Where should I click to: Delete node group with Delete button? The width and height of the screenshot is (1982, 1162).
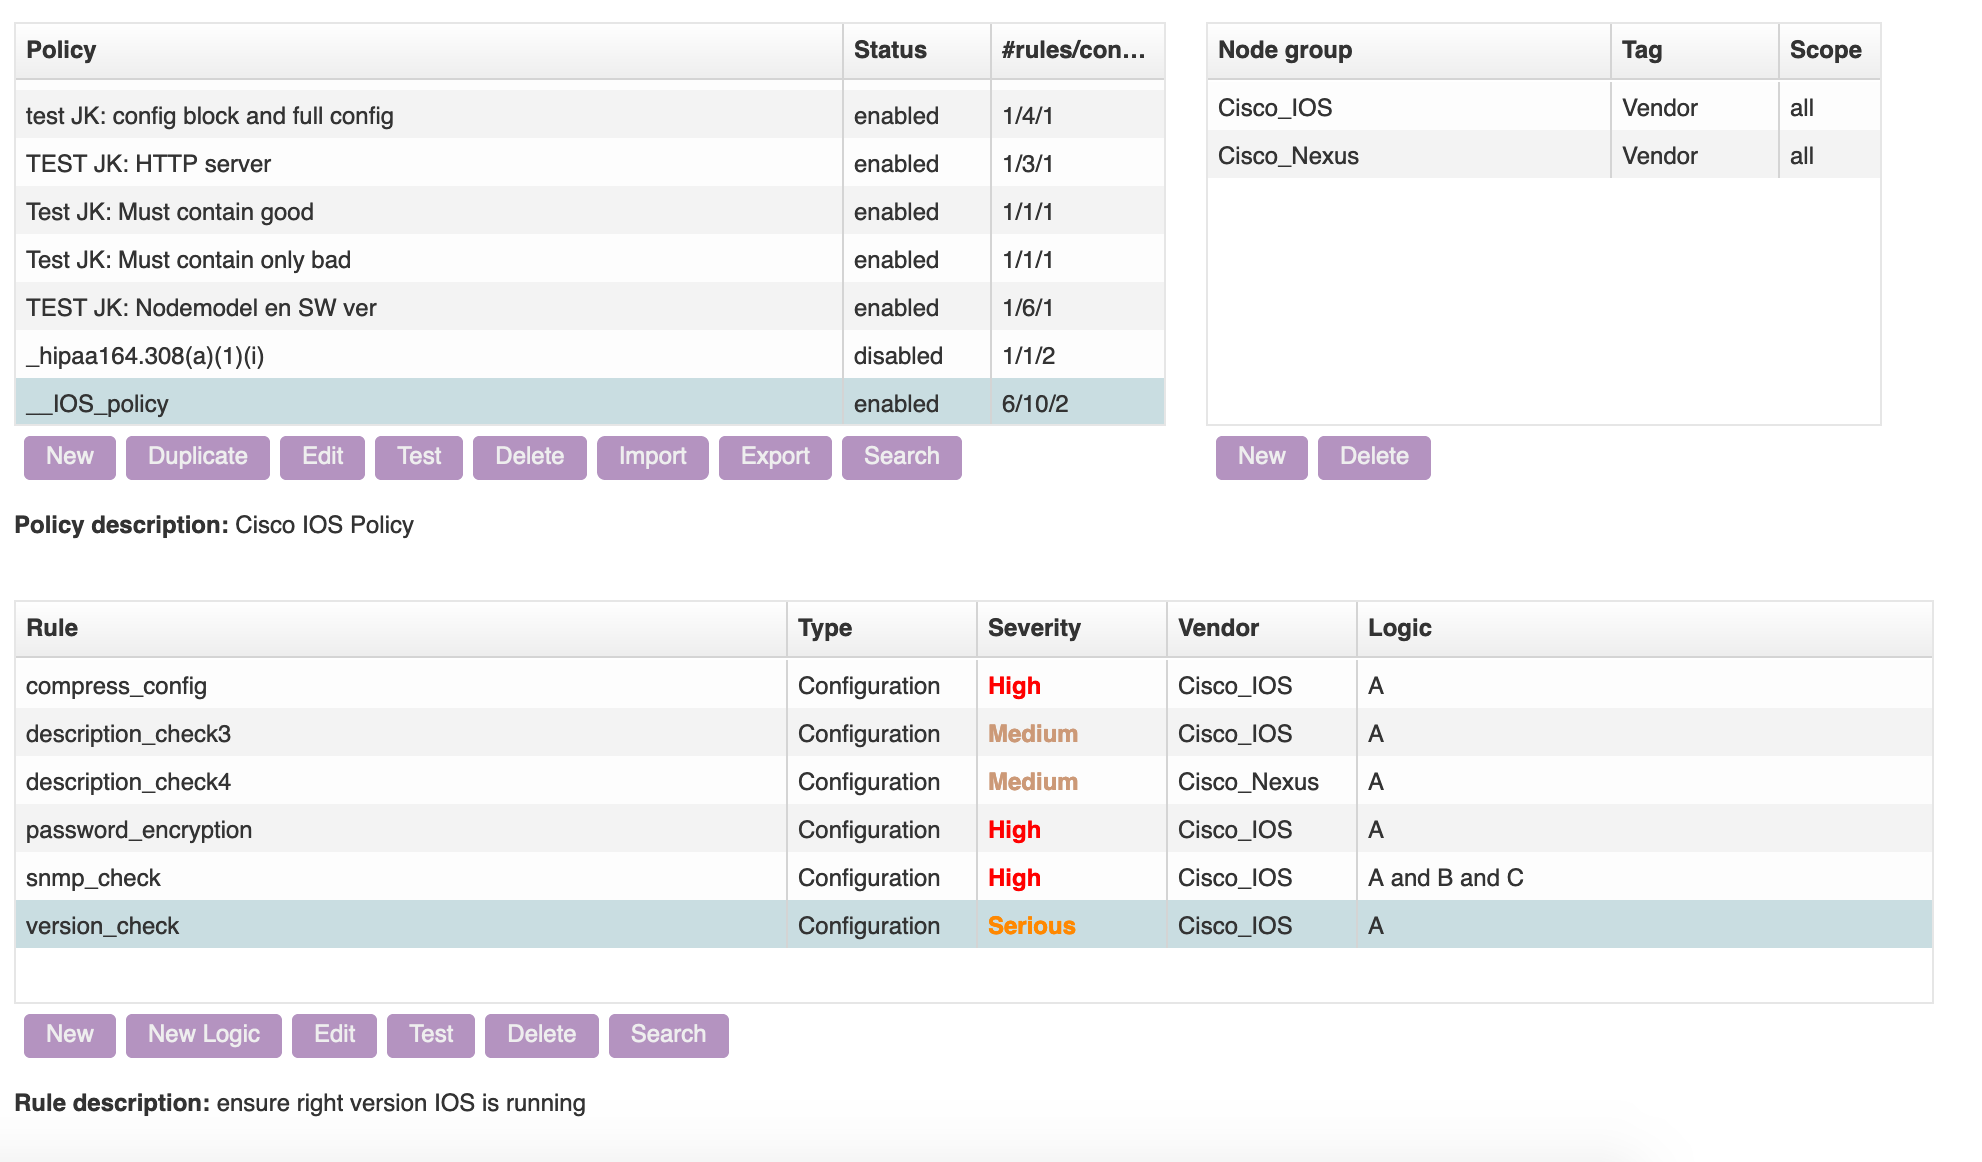click(x=1373, y=457)
